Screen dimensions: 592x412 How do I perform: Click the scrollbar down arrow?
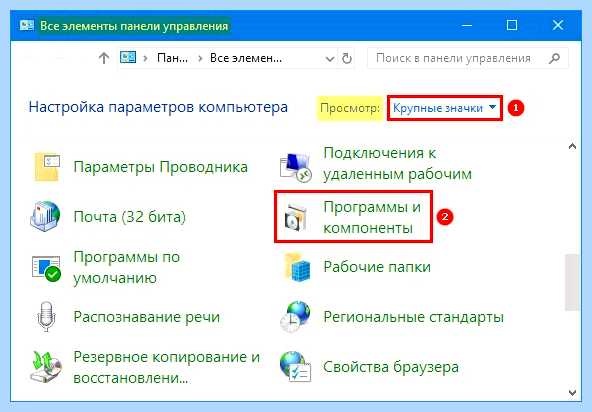(572, 393)
